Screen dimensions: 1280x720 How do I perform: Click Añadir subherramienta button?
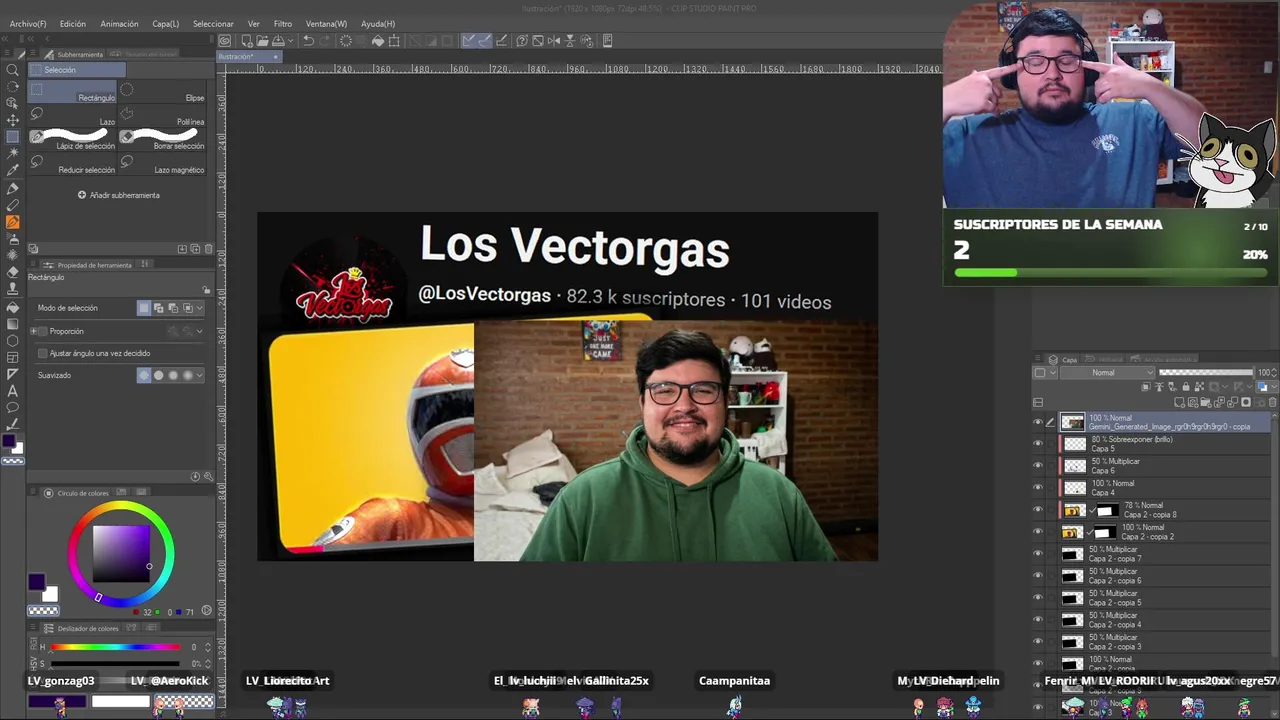[119, 195]
